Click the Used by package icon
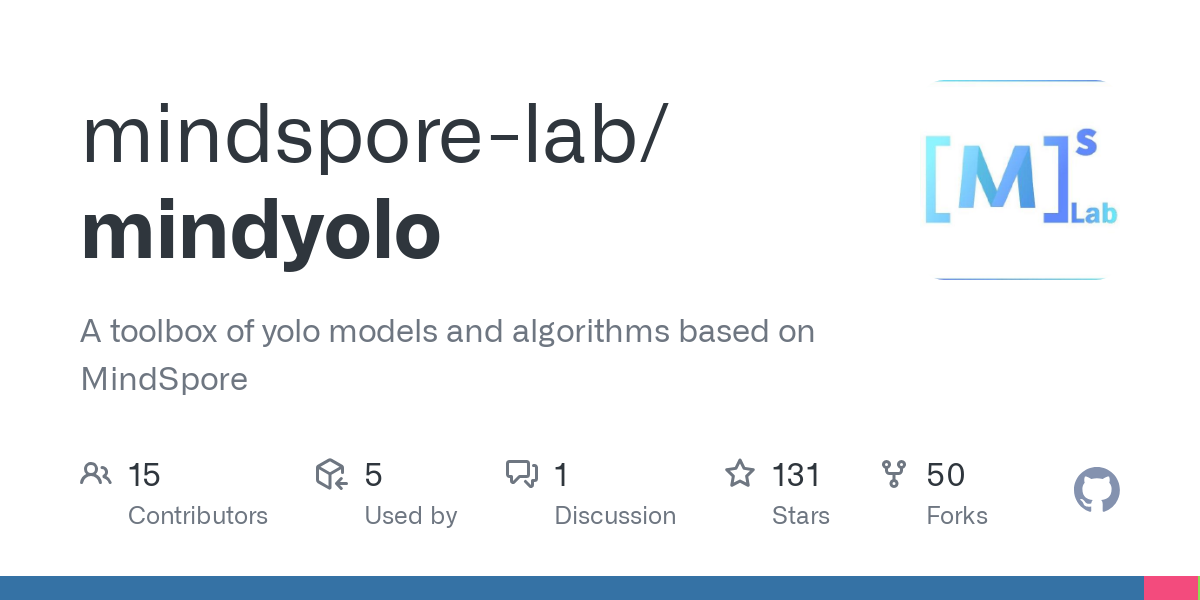This screenshot has width=1200, height=600. 331,474
